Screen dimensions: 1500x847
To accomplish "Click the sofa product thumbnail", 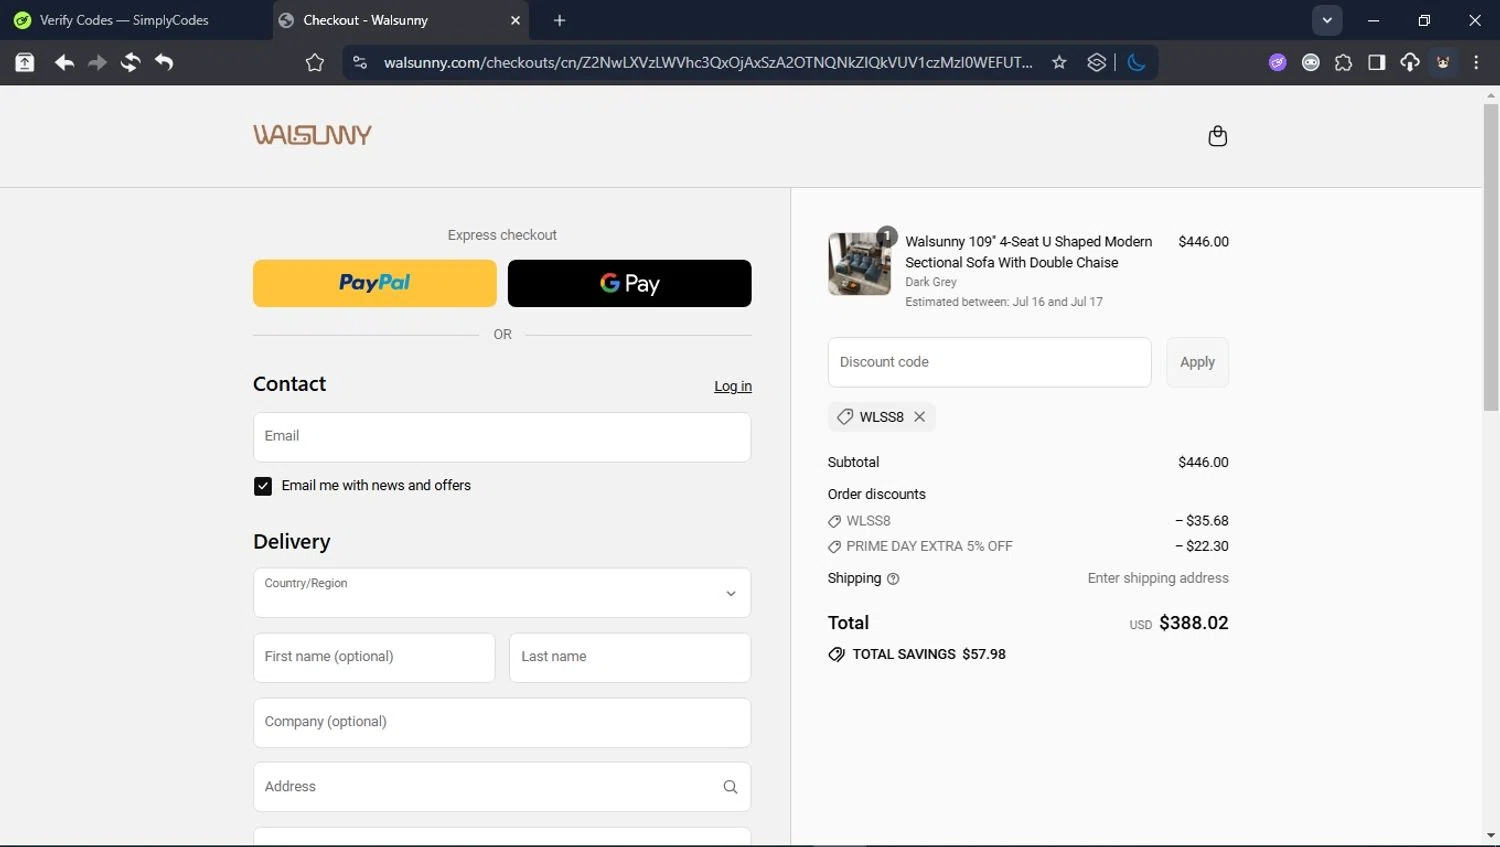I will pyautogui.click(x=859, y=264).
